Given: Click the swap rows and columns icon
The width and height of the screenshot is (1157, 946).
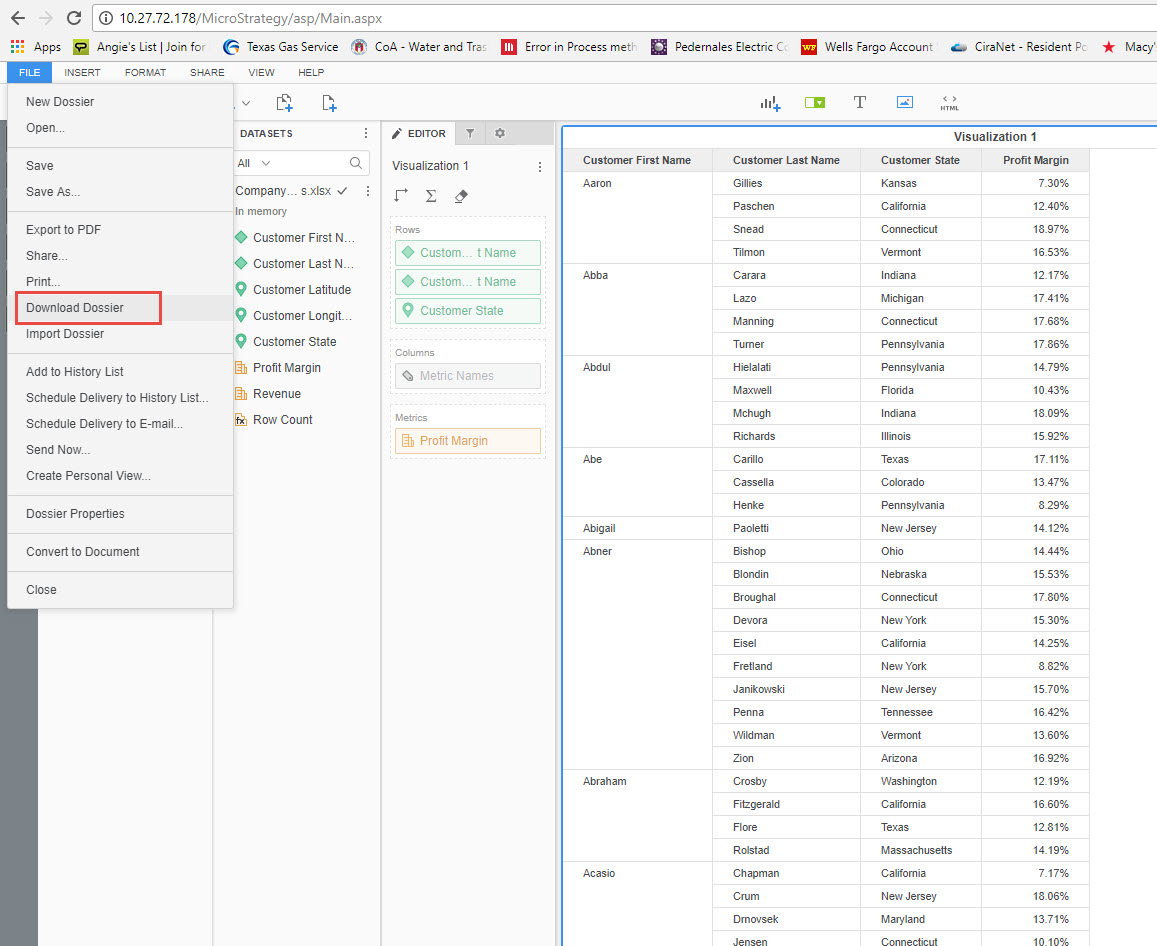Looking at the screenshot, I should (401, 196).
